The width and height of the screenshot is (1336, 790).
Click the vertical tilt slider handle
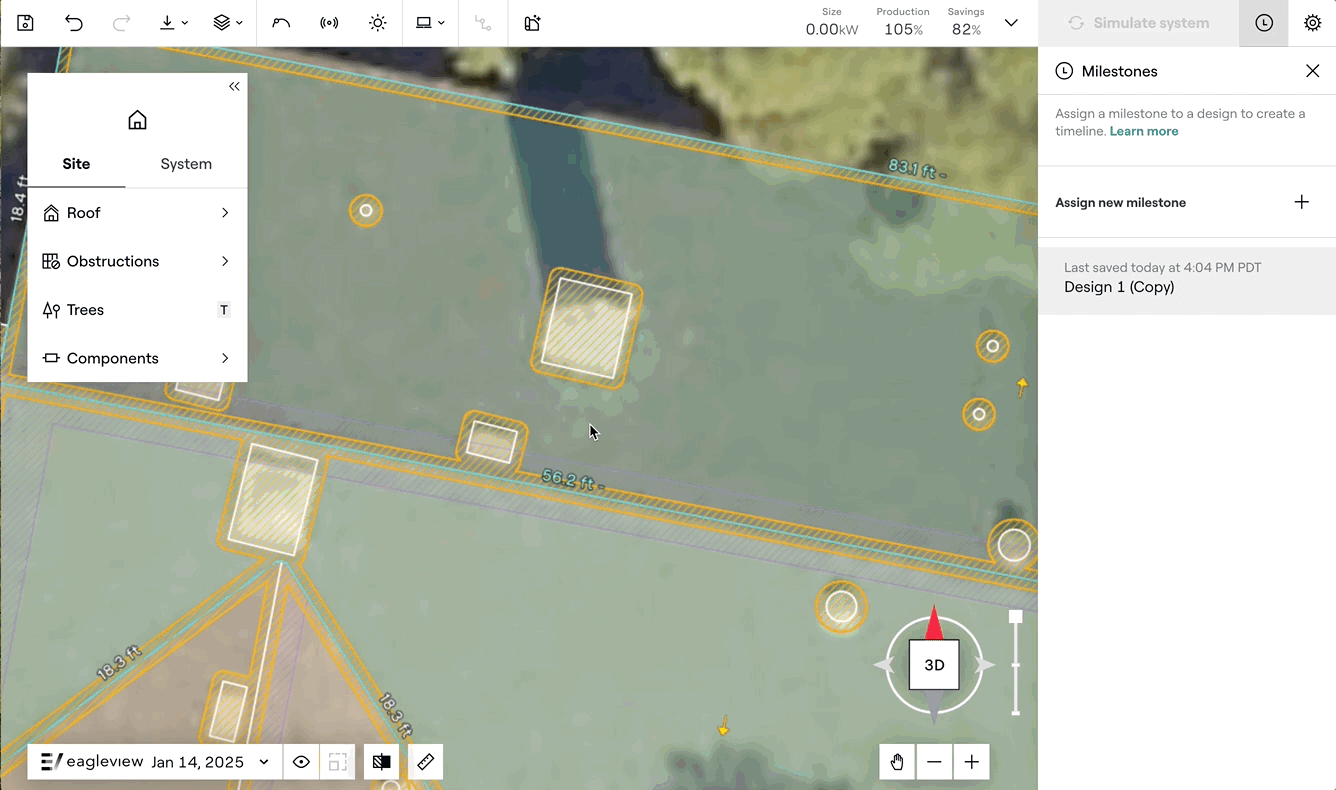pyautogui.click(x=1016, y=617)
